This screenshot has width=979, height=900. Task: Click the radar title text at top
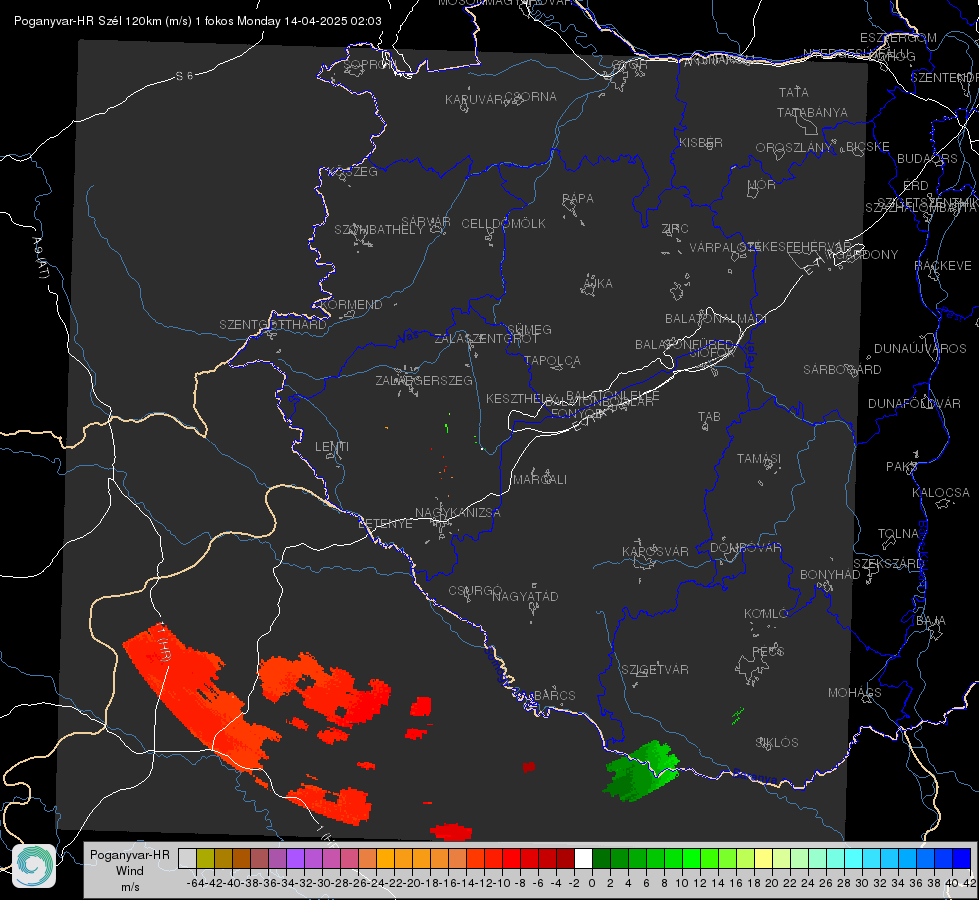click(x=197, y=21)
